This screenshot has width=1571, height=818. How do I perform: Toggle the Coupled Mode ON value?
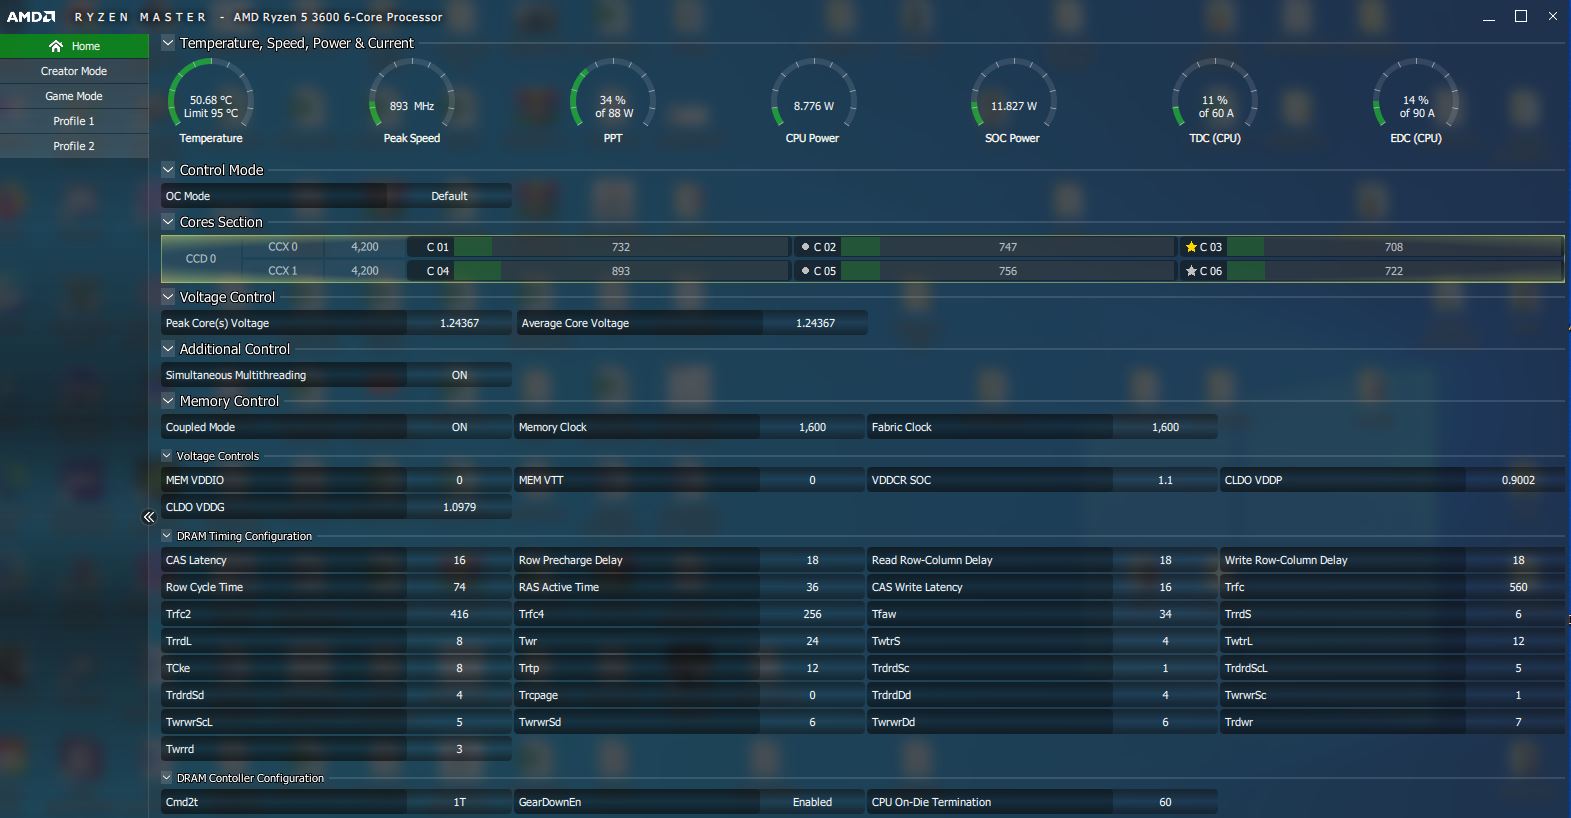(459, 427)
